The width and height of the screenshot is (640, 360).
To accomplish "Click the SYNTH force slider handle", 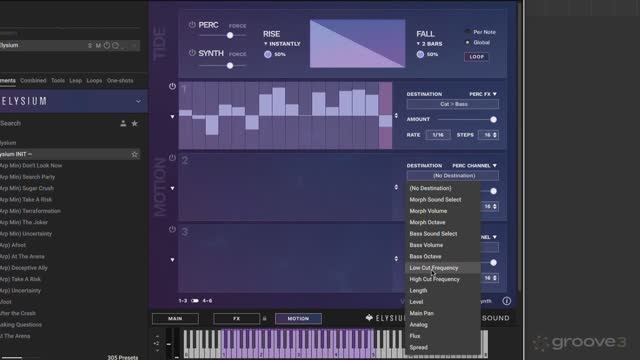I will point(230,65).
